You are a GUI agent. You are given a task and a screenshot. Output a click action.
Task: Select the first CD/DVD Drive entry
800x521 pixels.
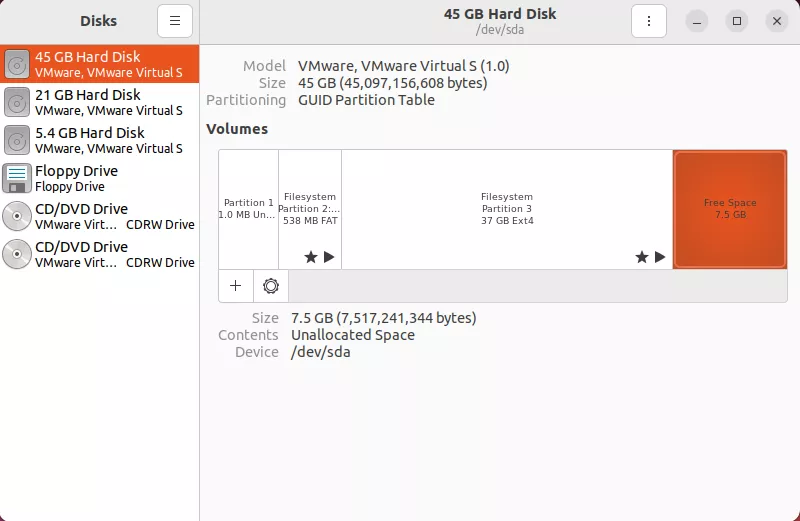99,216
